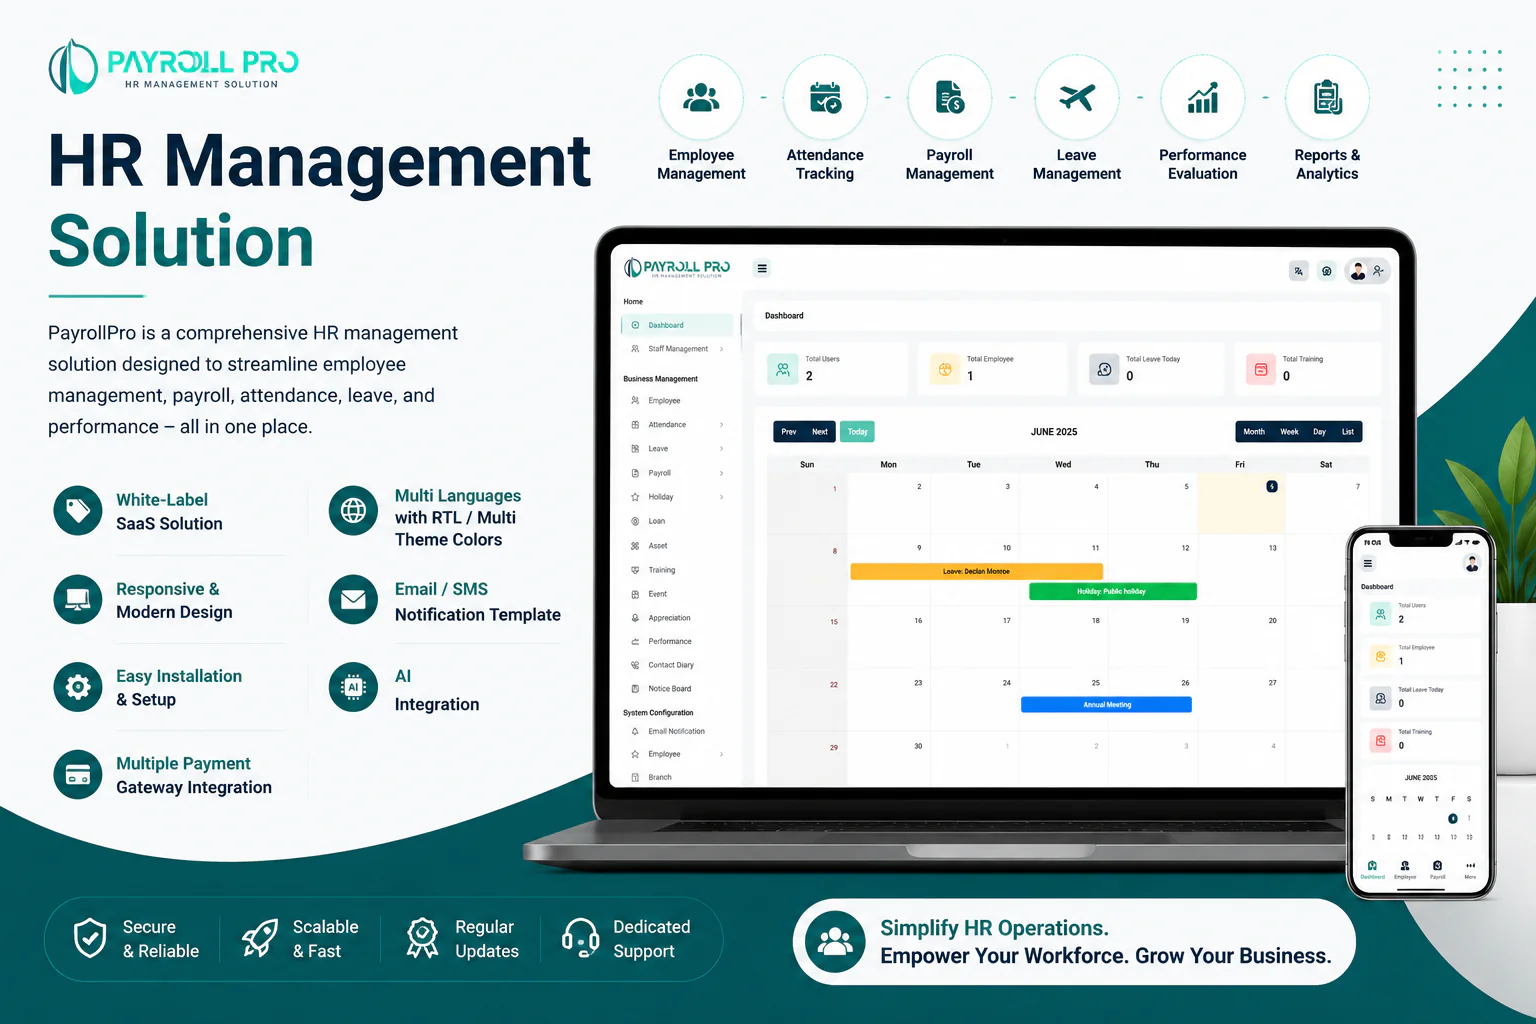Click the Prev calendar button
This screenshot has height=1024, width=1536.
pos(789,432)
